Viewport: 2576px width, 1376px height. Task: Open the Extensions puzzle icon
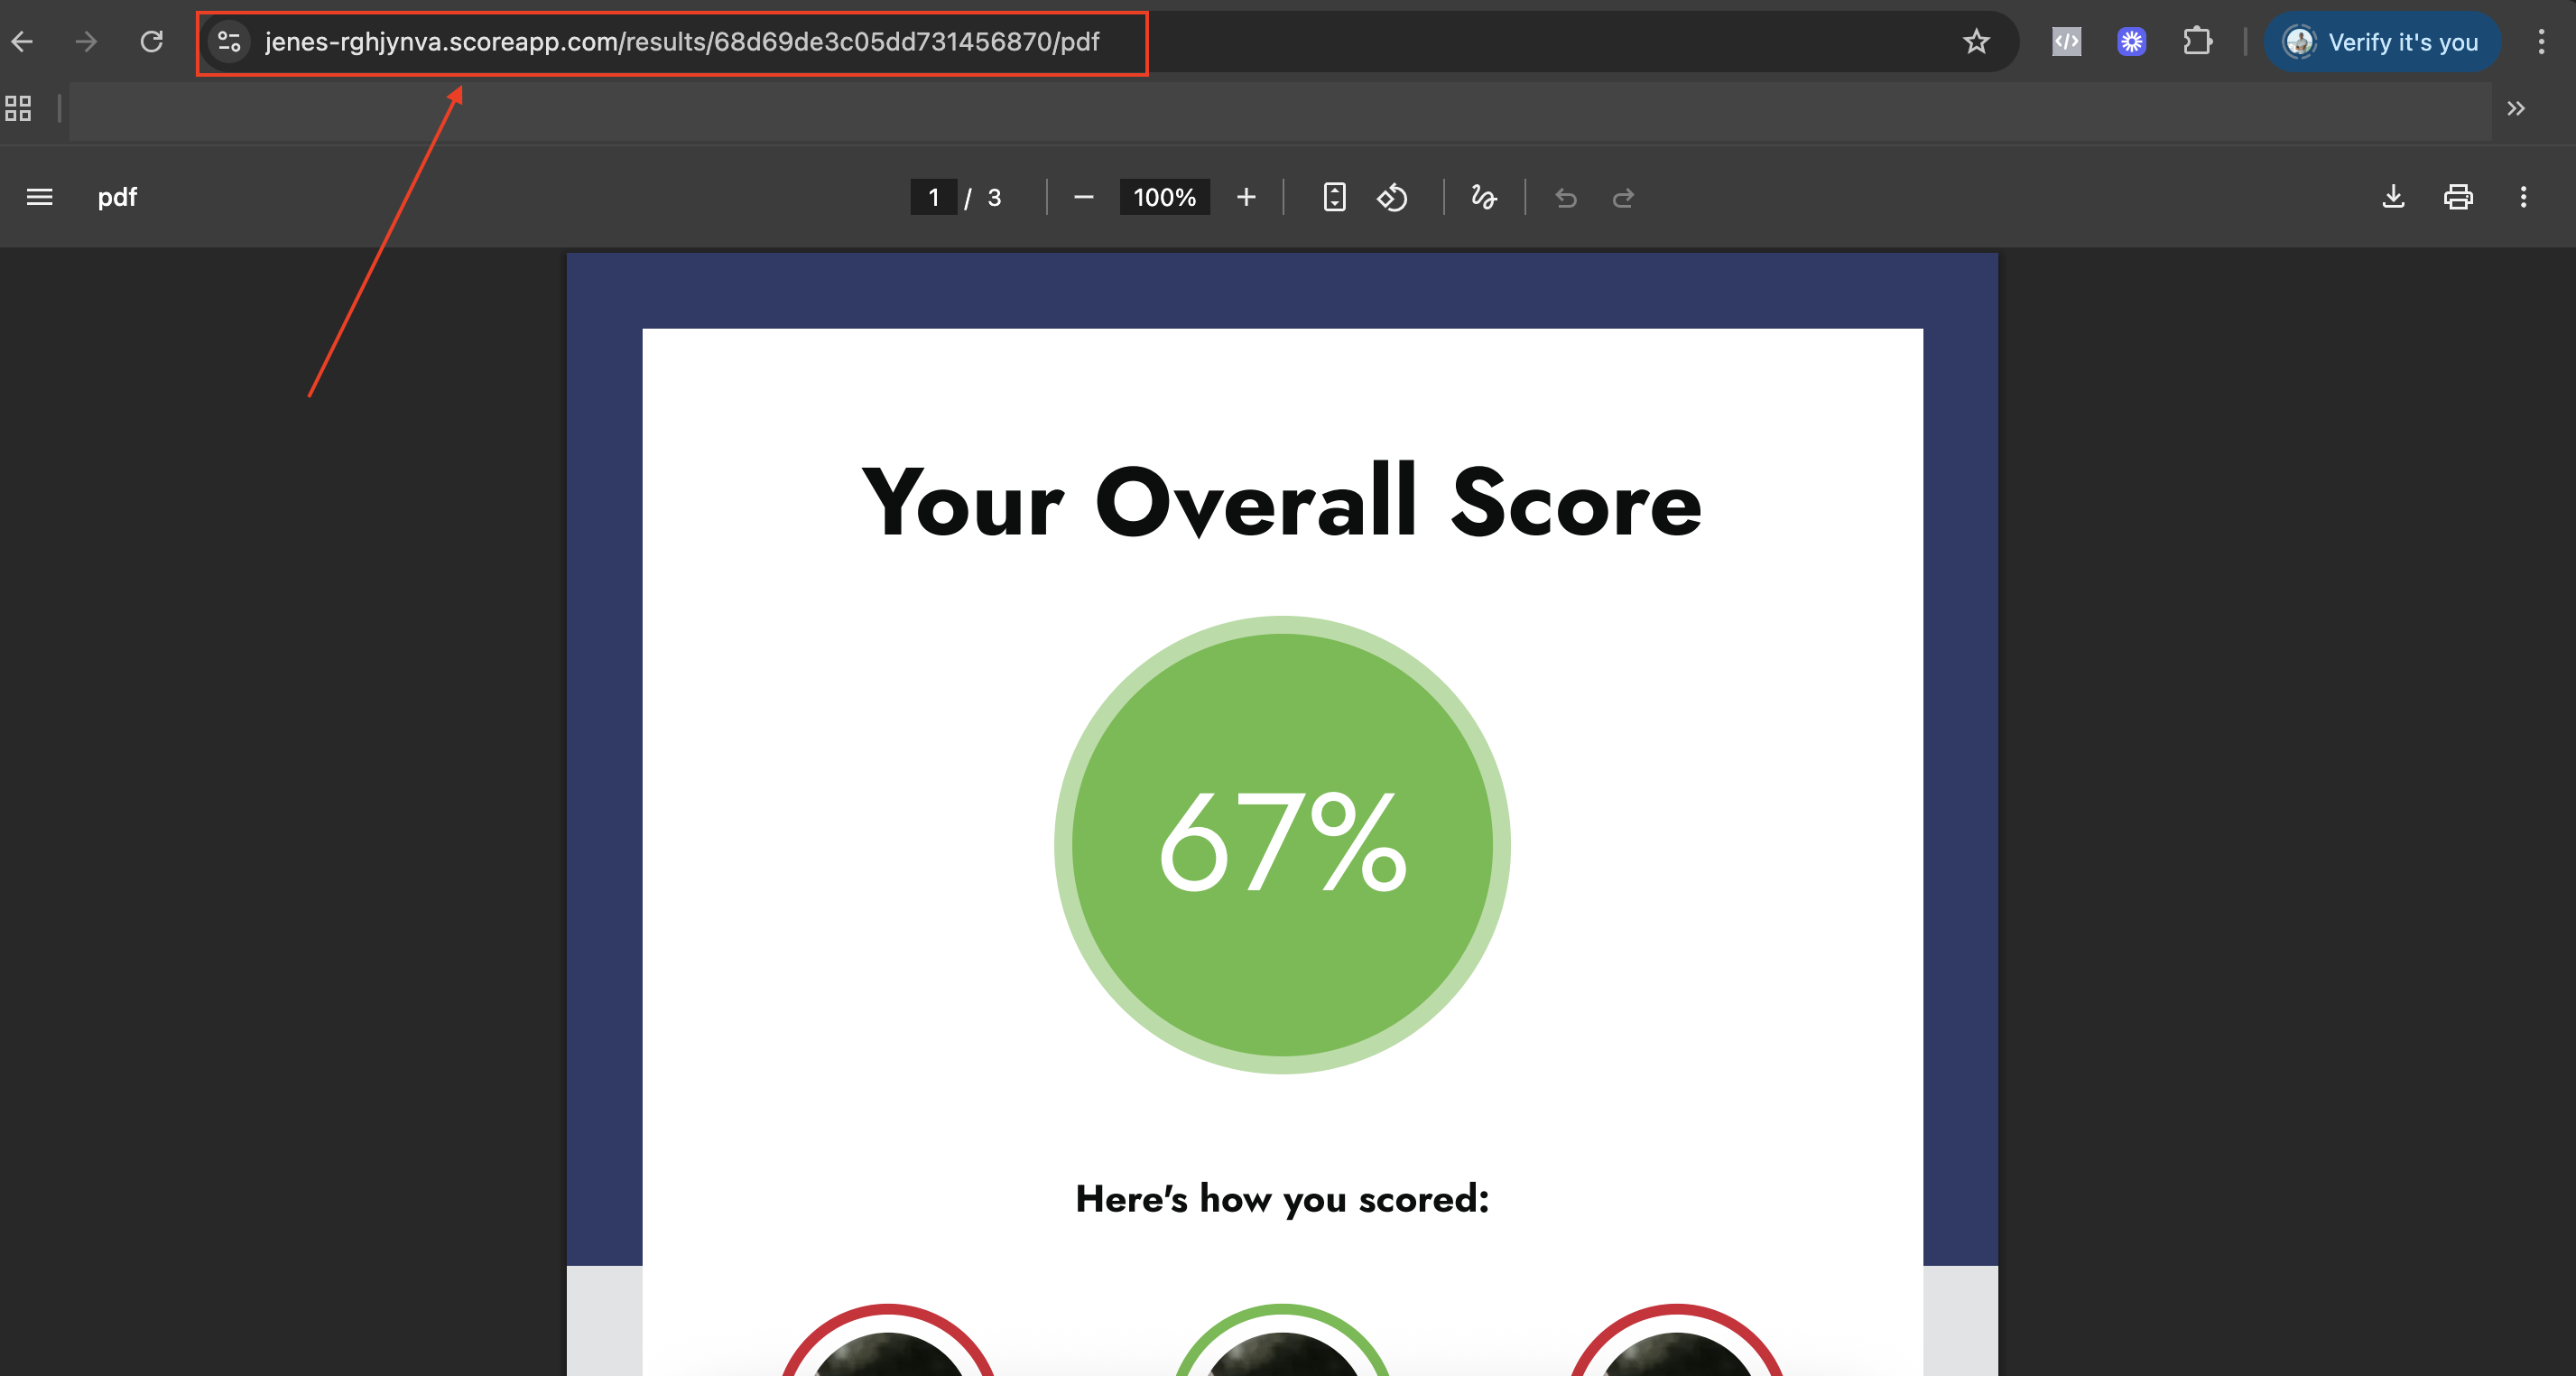click(2196, 42)
